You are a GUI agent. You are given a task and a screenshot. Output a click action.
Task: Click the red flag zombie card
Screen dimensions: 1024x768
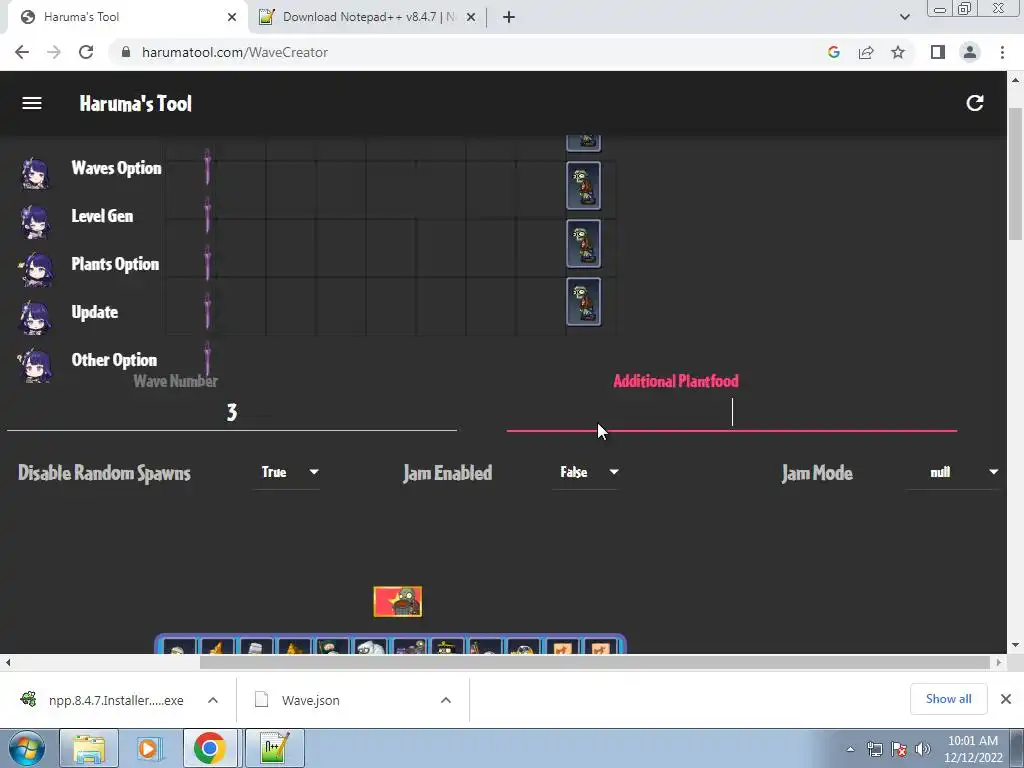click(x=398, y=601)
